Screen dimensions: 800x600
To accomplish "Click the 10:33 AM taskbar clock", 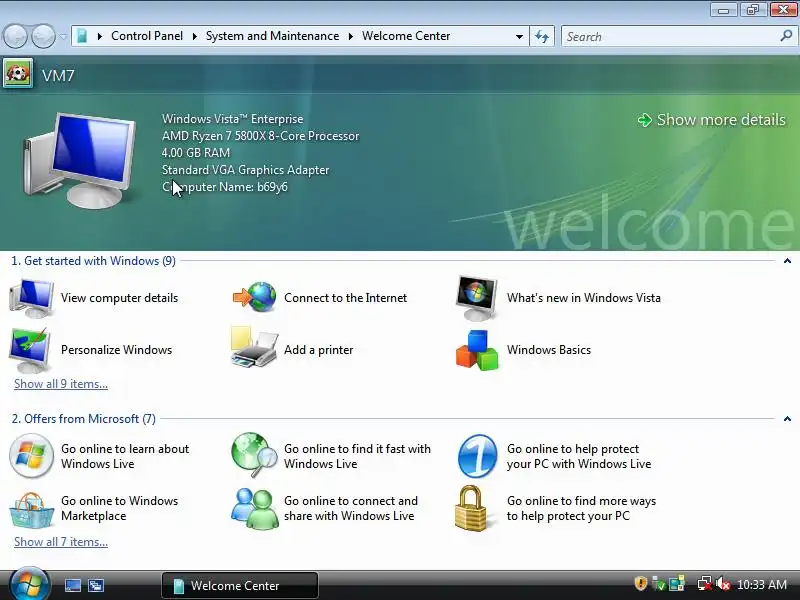I will click(x=762, y=584).
